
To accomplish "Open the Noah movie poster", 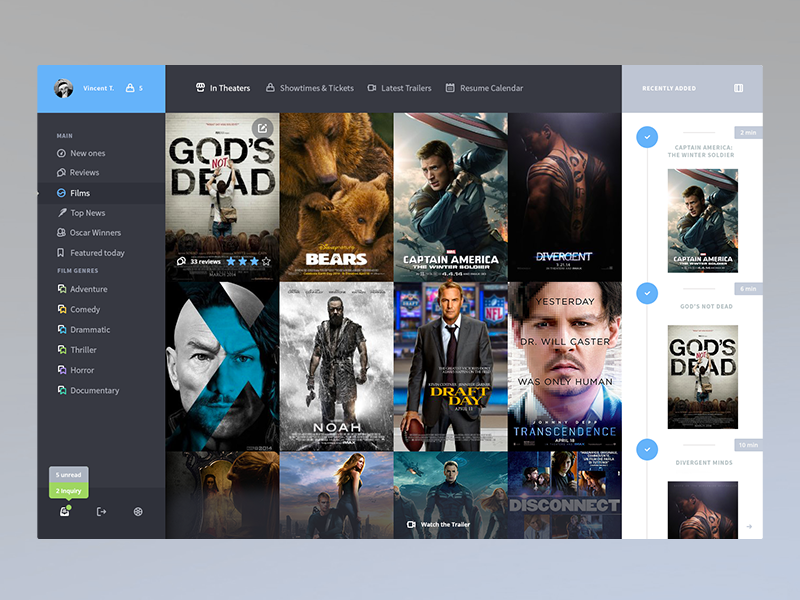I will [336, 366].
